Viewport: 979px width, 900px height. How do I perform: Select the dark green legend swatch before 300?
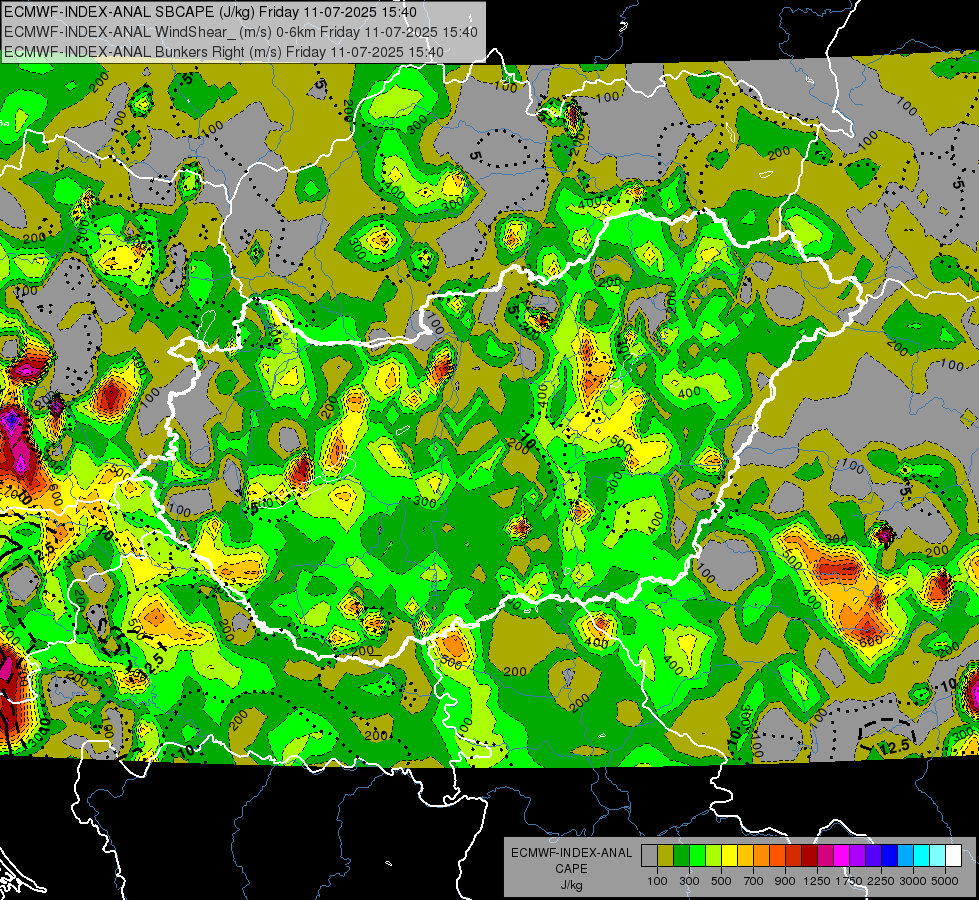(x=681, y=856)
